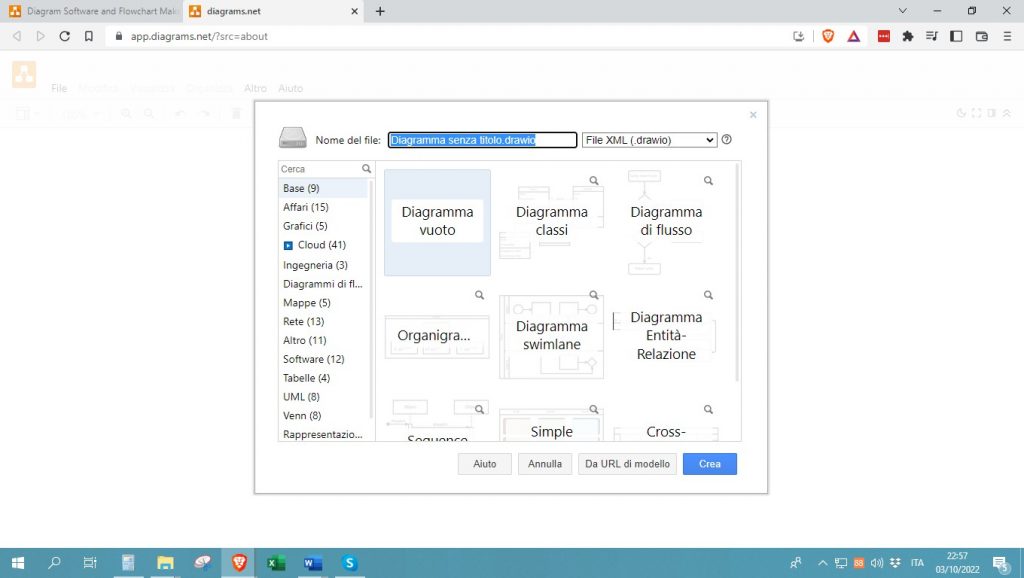Click the Brave Rewards triangle icon
This screenshot has width=1024, height=578.
(854, 36)
